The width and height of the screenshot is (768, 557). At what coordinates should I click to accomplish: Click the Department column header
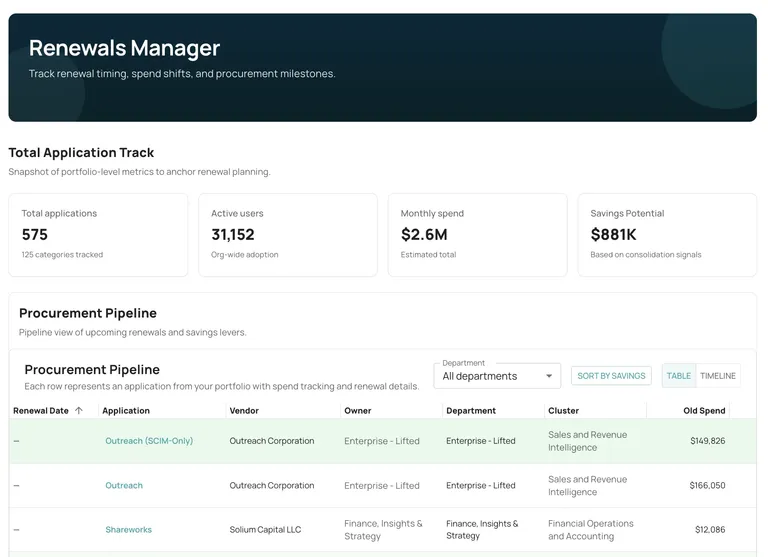(x=471, y=411)
